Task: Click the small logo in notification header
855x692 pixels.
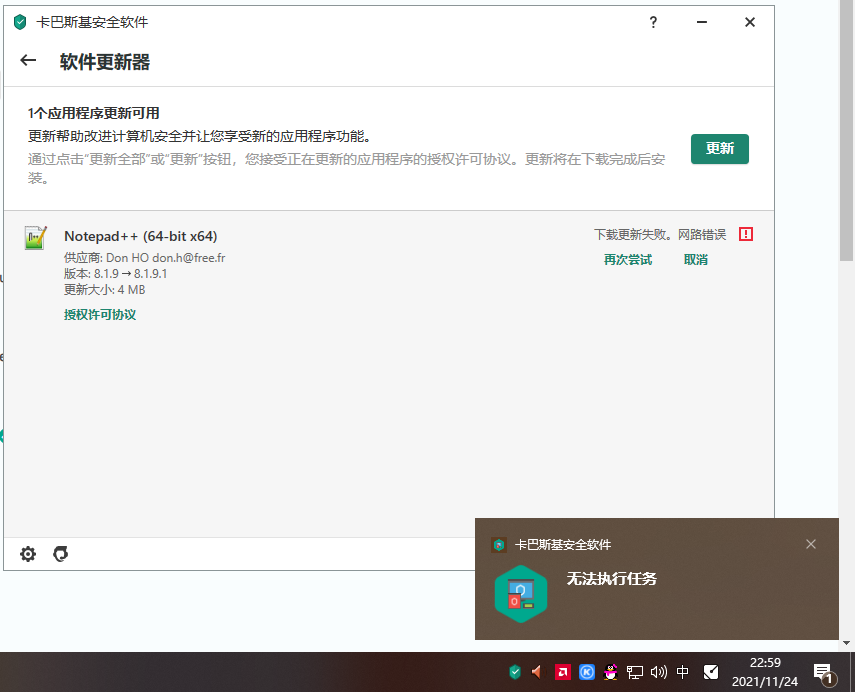Action: [x=498, y=544]
